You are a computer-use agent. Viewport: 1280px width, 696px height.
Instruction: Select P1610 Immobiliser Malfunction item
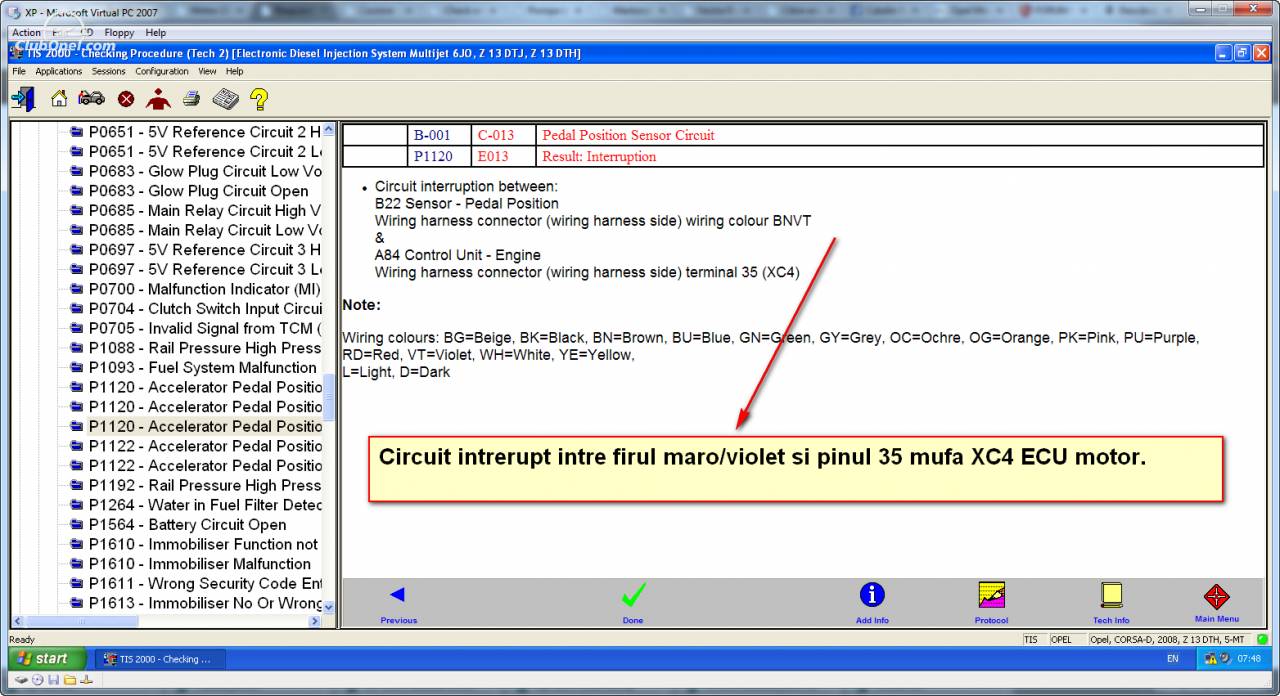[x=191, y=564]
